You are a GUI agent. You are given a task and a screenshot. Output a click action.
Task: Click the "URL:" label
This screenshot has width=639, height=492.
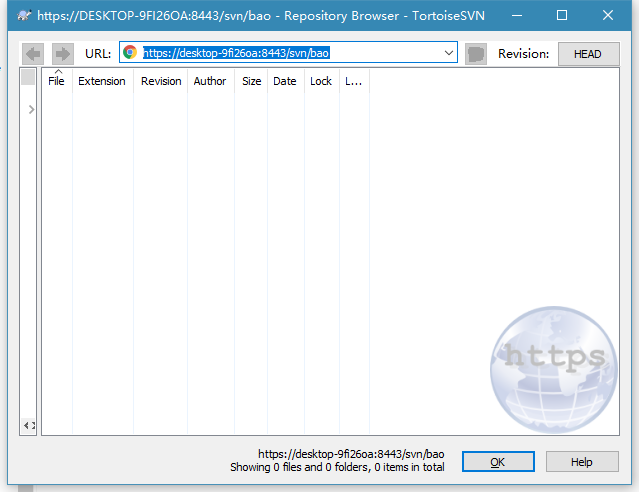tap(98, 54)
